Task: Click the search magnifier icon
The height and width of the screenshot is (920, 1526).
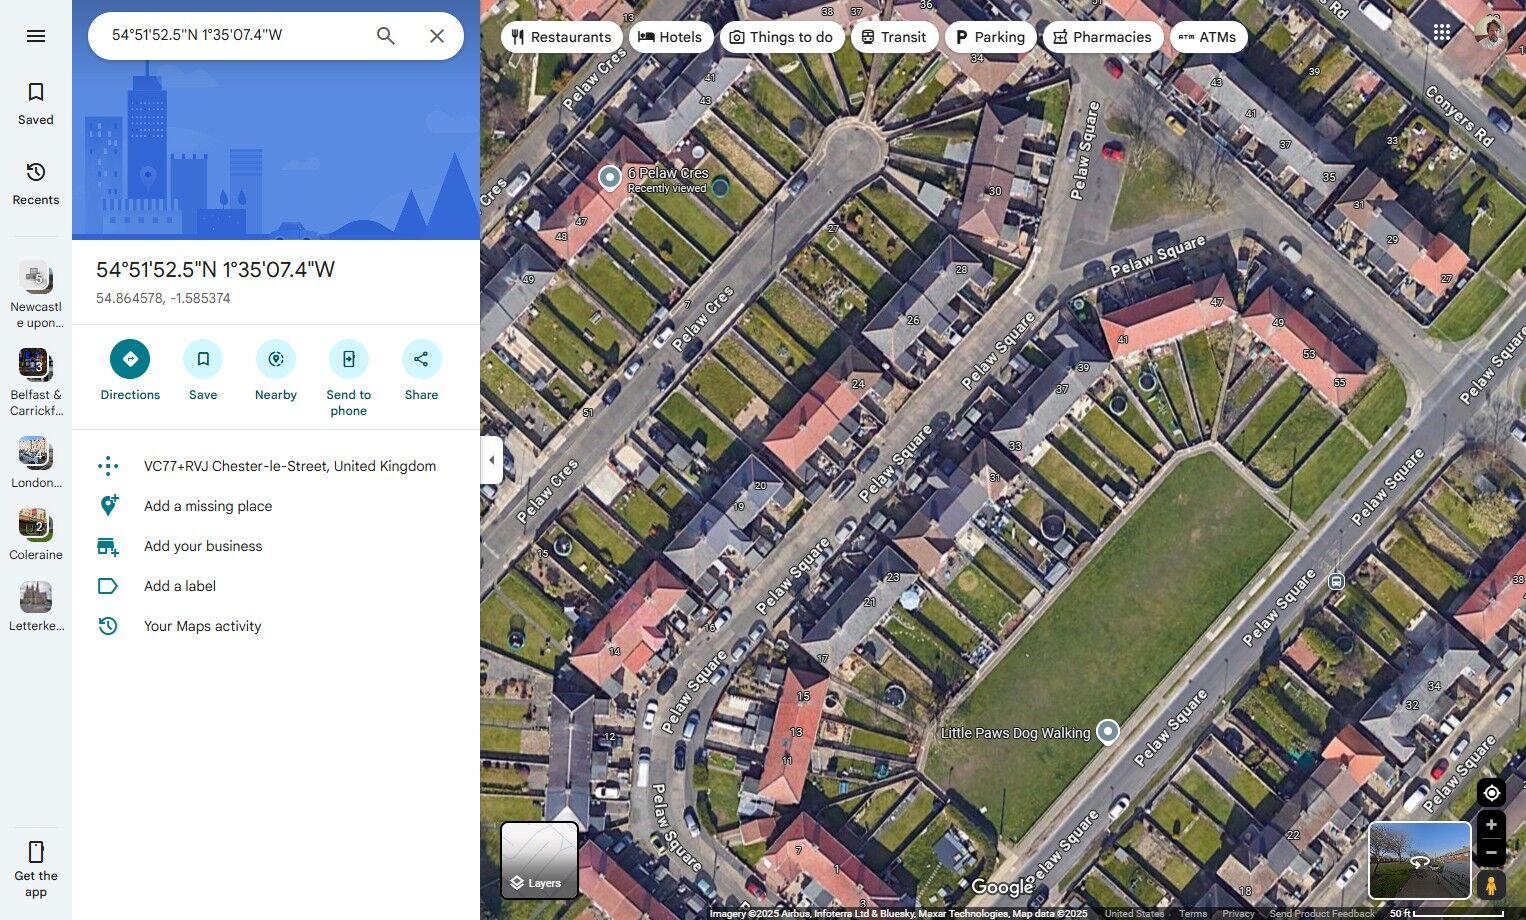Action: [x=385, y=36]
